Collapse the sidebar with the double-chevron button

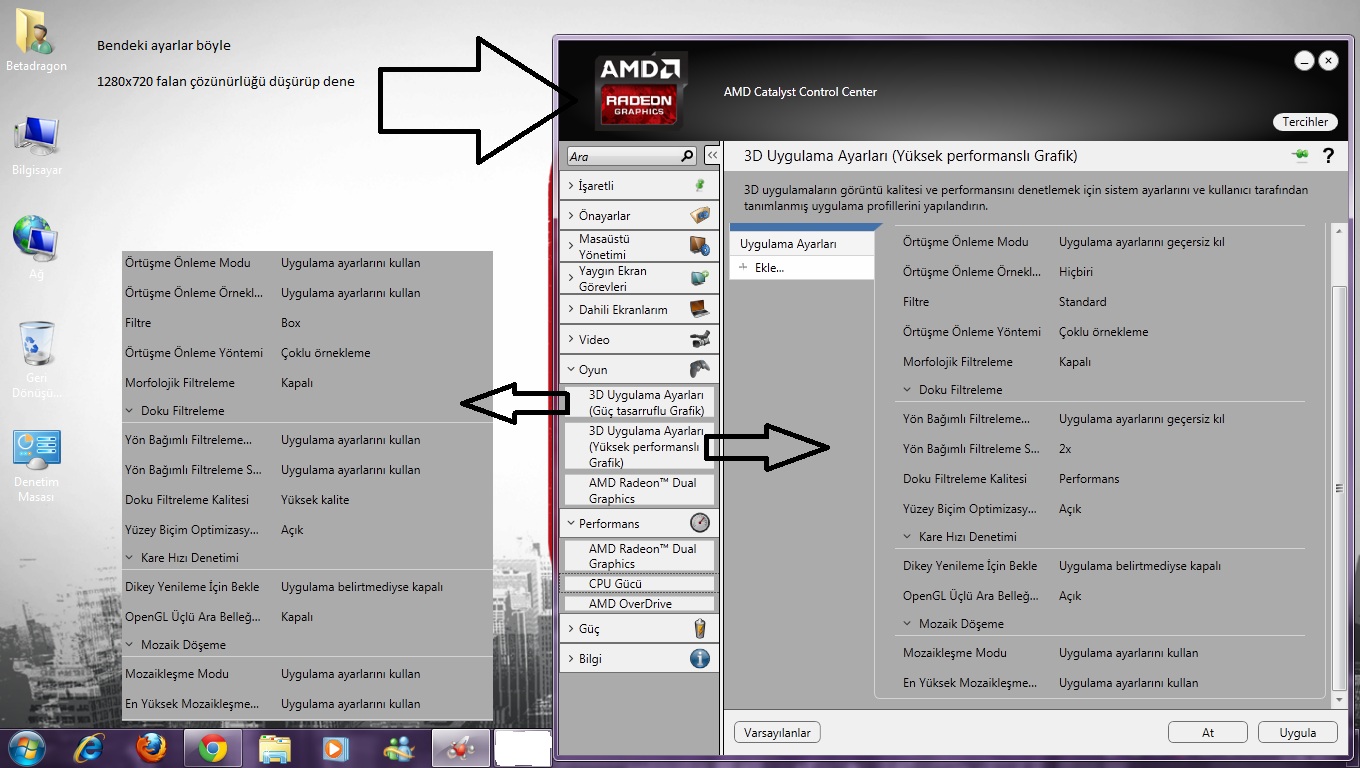(712, 156)
